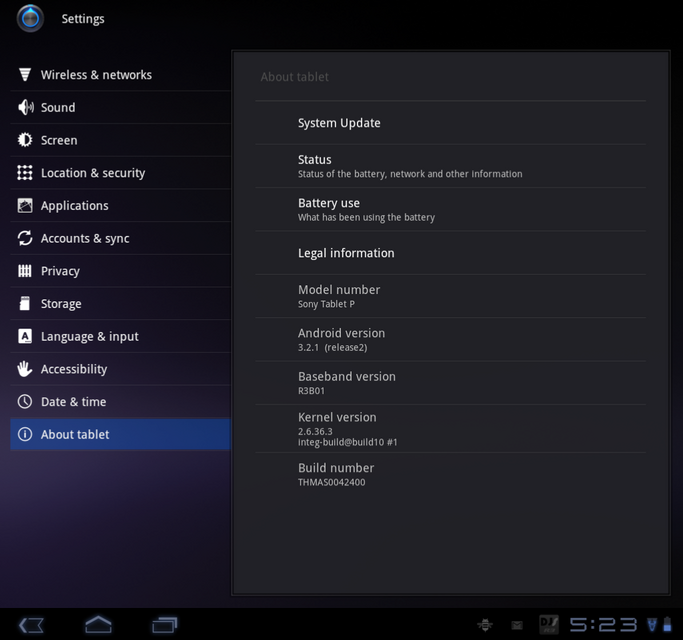Screen dimensions: 683x640
Task: Open Privacy settings
Action: pyautogui.click(x=121, y=271)
